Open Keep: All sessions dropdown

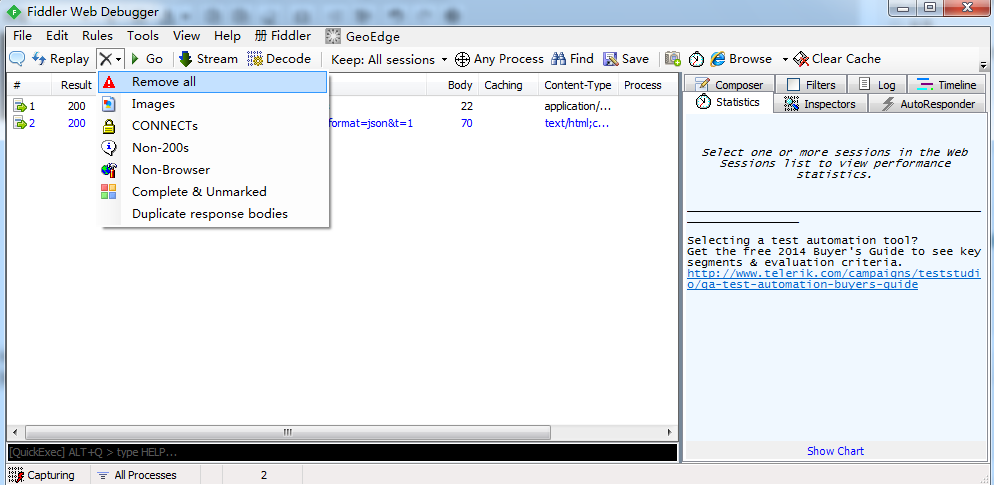coord(389,60)
